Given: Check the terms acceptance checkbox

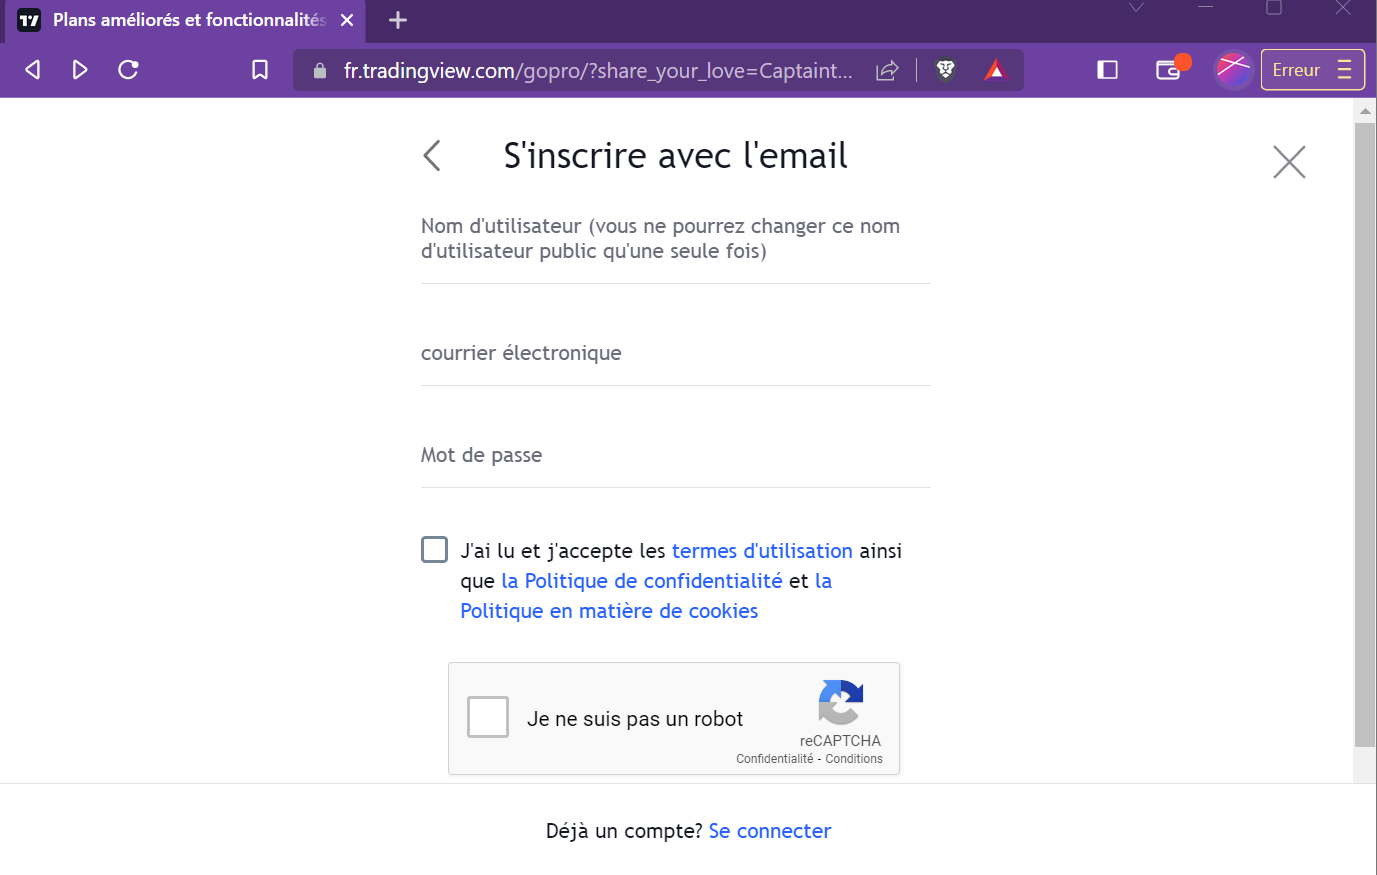Looking at the screenshot, I should (x=434, y=550).
